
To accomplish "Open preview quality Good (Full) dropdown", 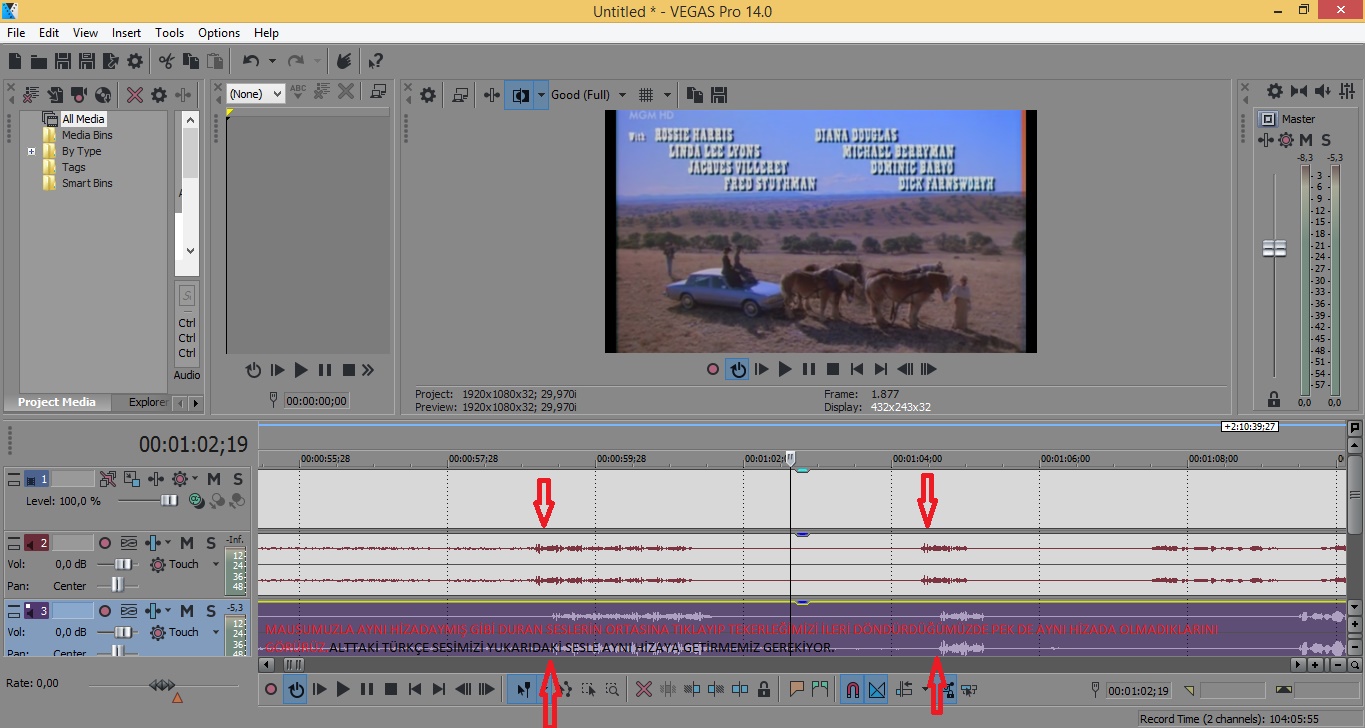I will pyautogui.click(x=622, y=95).
